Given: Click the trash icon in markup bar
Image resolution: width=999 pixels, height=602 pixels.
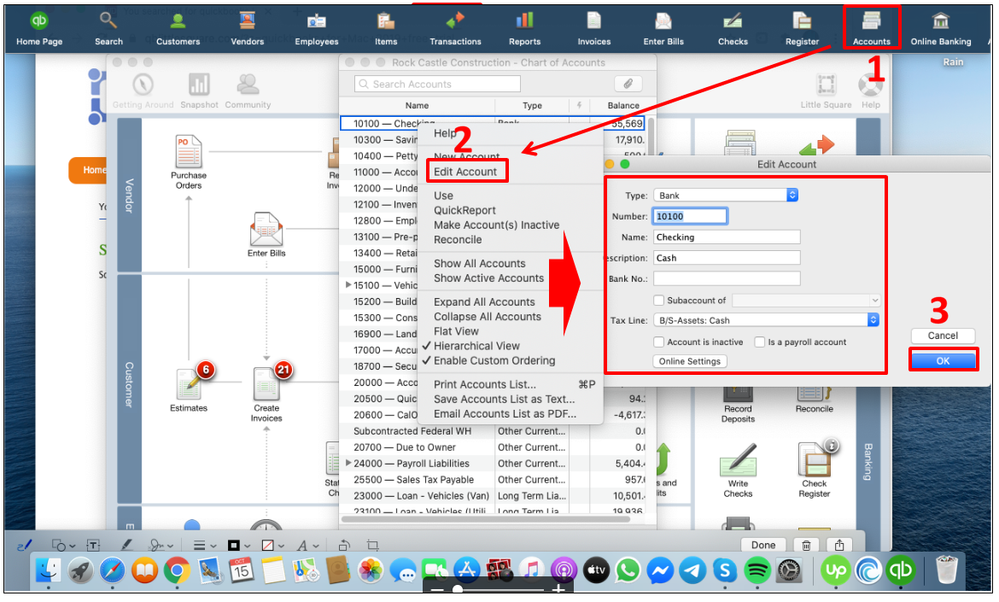Looking at the screenshot, I should pos(806,545).
